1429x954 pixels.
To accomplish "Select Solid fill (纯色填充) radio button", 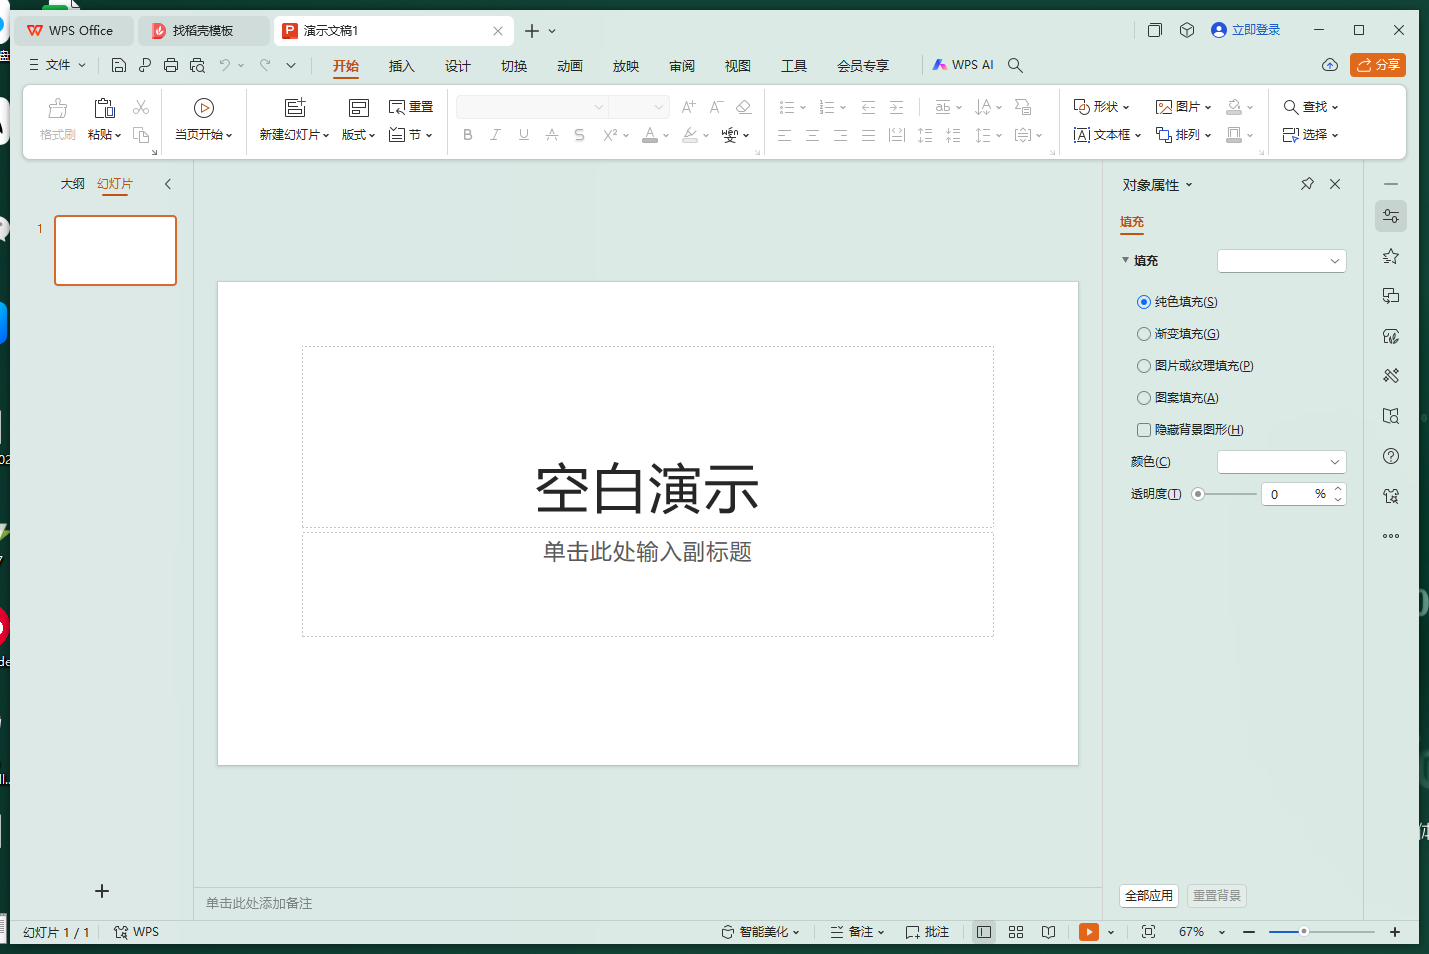I will click(x=1144, y=302).
